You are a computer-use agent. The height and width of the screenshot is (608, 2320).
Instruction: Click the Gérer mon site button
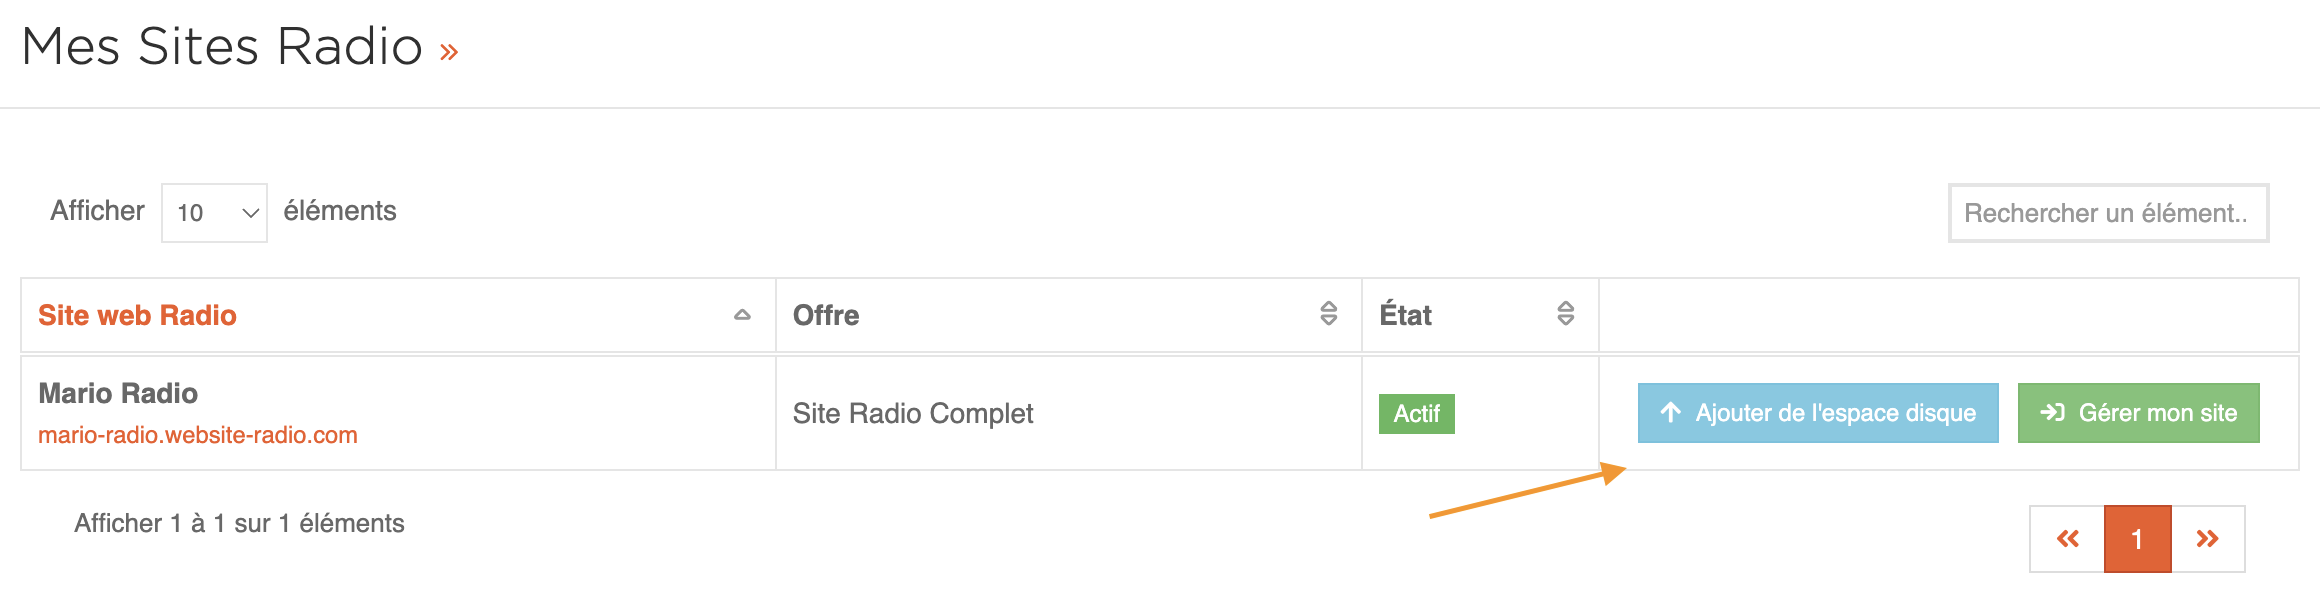tap(2138, 413)
